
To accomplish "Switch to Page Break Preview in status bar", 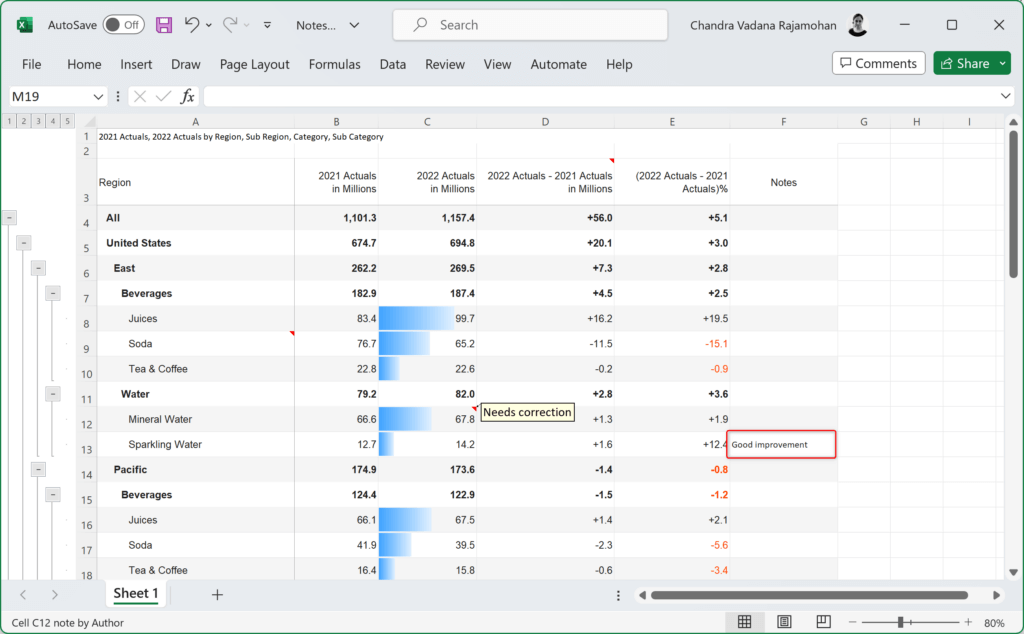I will 822,621.
